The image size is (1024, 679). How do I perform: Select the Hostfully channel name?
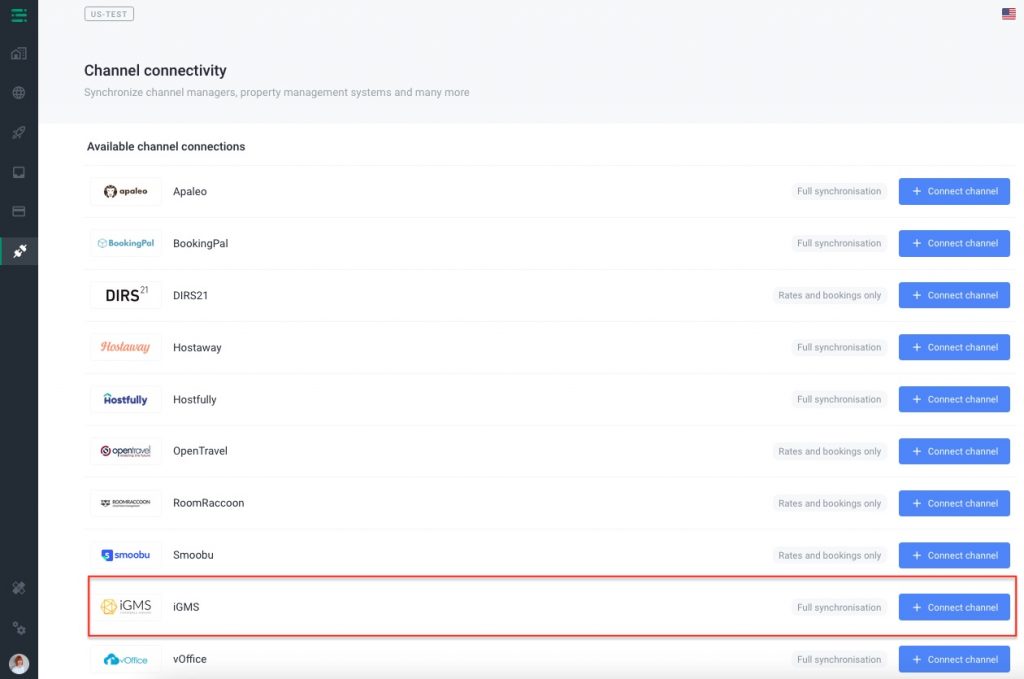tap(195, 400)
